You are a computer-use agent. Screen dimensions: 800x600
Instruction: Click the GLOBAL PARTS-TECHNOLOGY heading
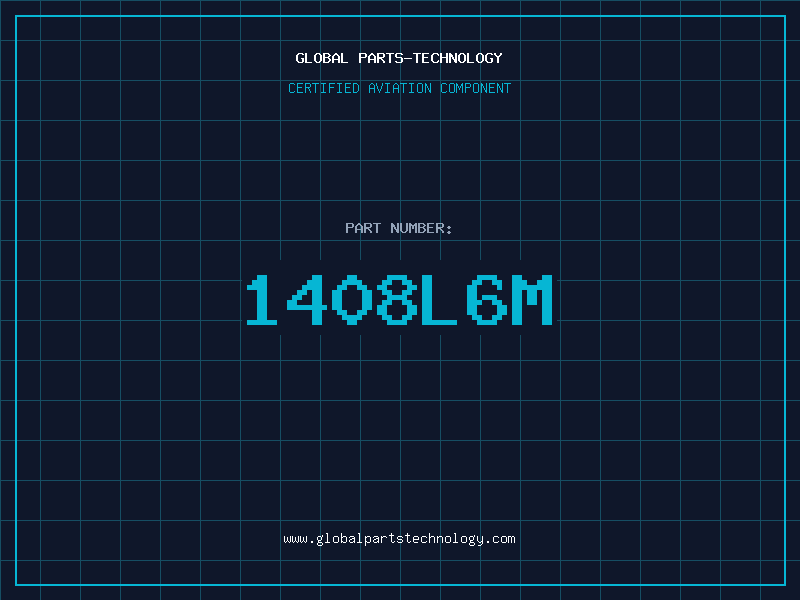(x=399, y=58)
